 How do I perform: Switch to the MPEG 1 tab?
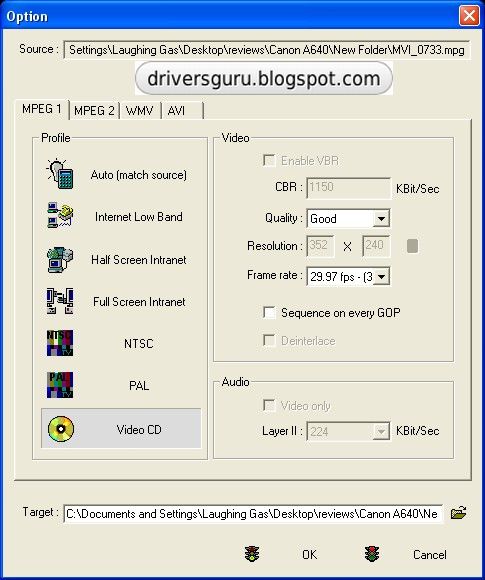tap(42, 109)
